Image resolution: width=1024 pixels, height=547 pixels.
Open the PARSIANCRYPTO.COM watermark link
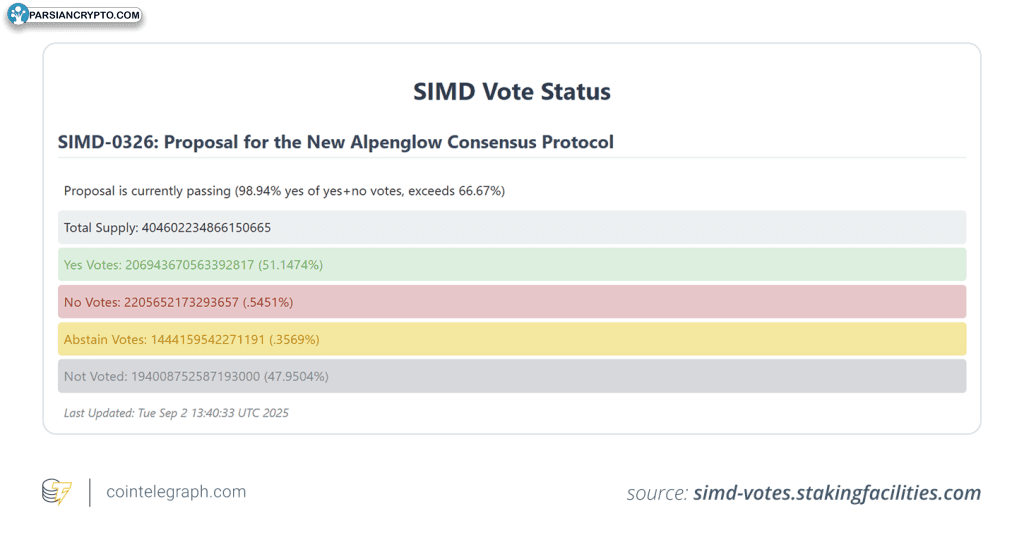tap(84, 15)
